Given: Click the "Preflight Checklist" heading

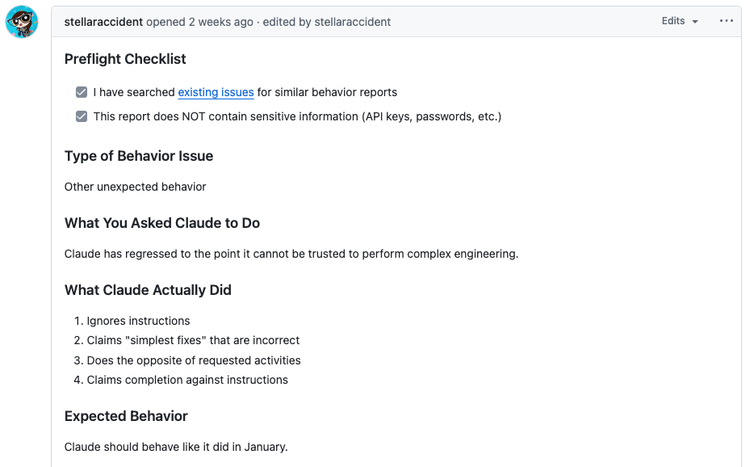Looking at the screenshot, I should click(x=125, y=59).
